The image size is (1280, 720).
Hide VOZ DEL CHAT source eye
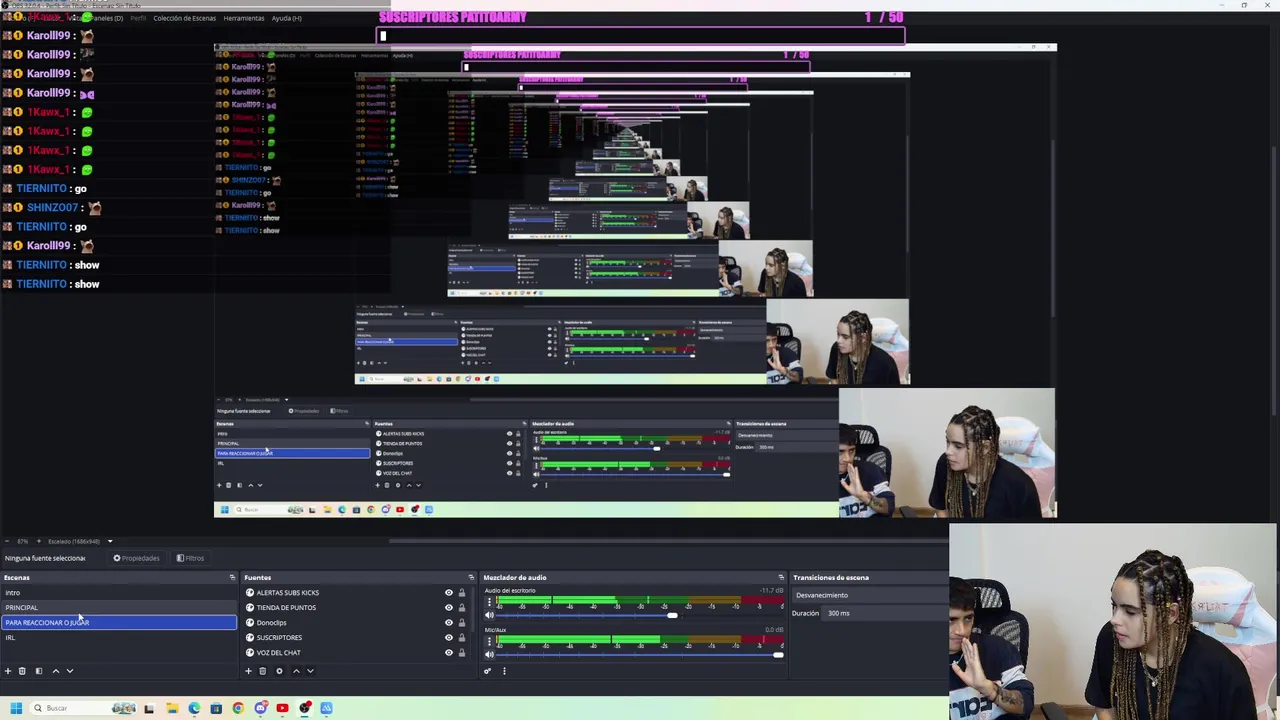(x=449, y=653)
